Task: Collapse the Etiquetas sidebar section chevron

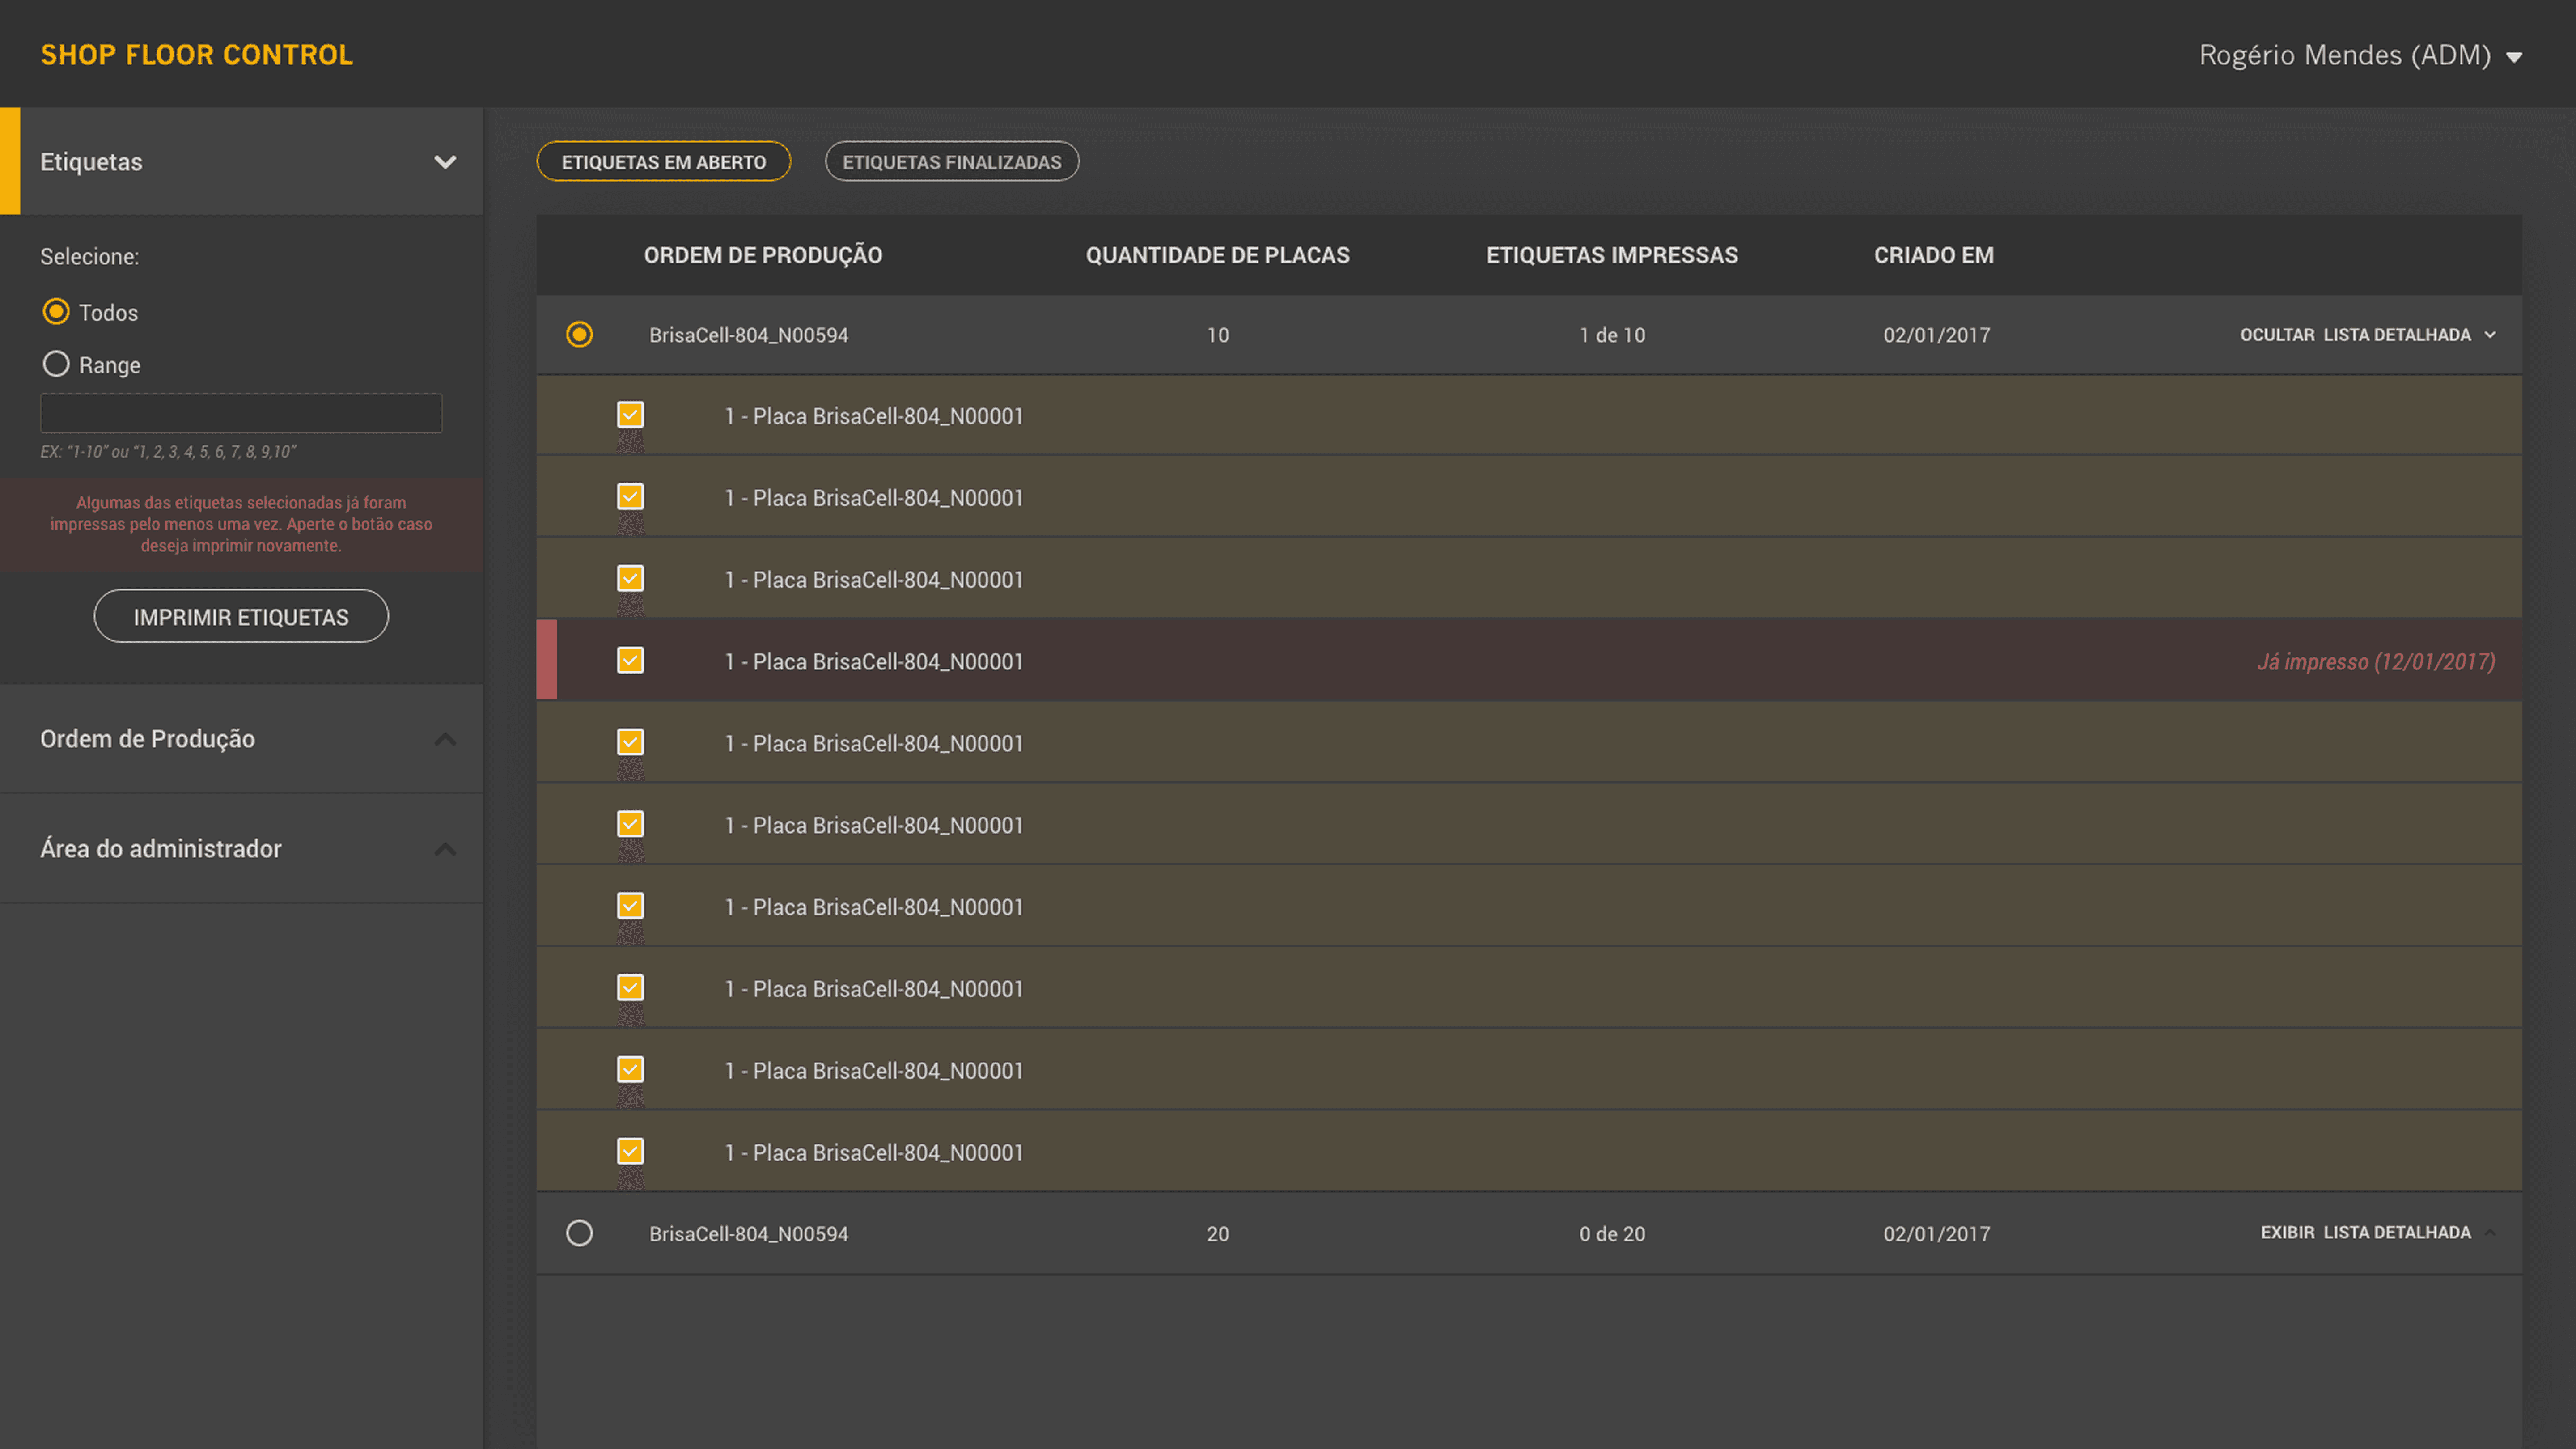Action: click(445, 162)
